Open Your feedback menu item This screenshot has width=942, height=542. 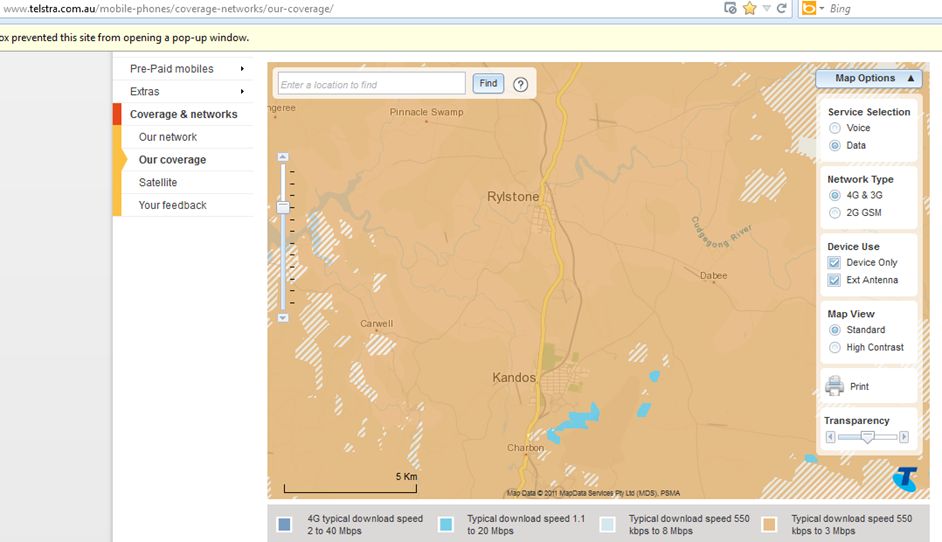pos(172,206)
